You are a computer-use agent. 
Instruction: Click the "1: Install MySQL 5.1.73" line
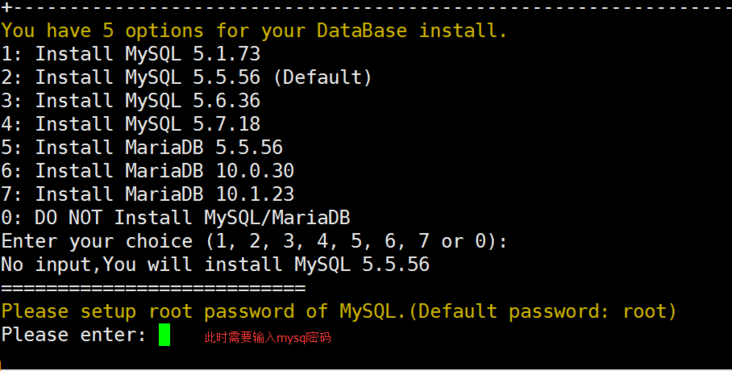pyautogui.click(x=131, y=54)
